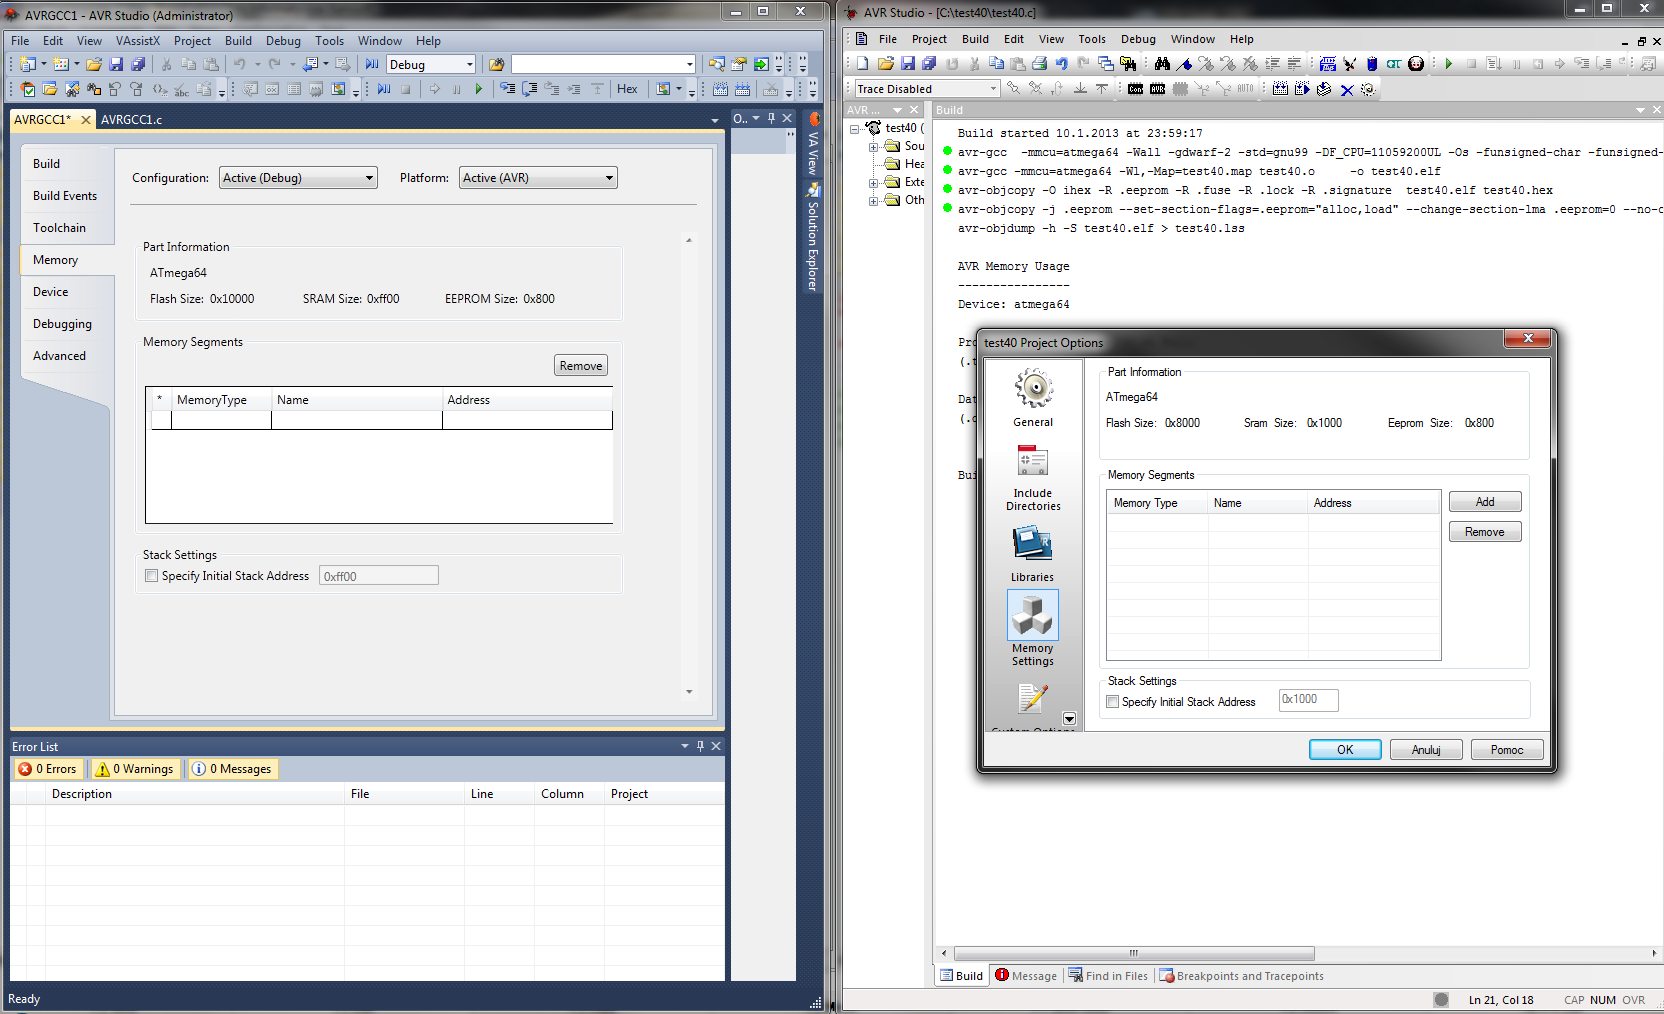Screen dimensions: 1664x1014
Task: Open Configuration Active (Debug) dropdown
Action: pos(298,178)
